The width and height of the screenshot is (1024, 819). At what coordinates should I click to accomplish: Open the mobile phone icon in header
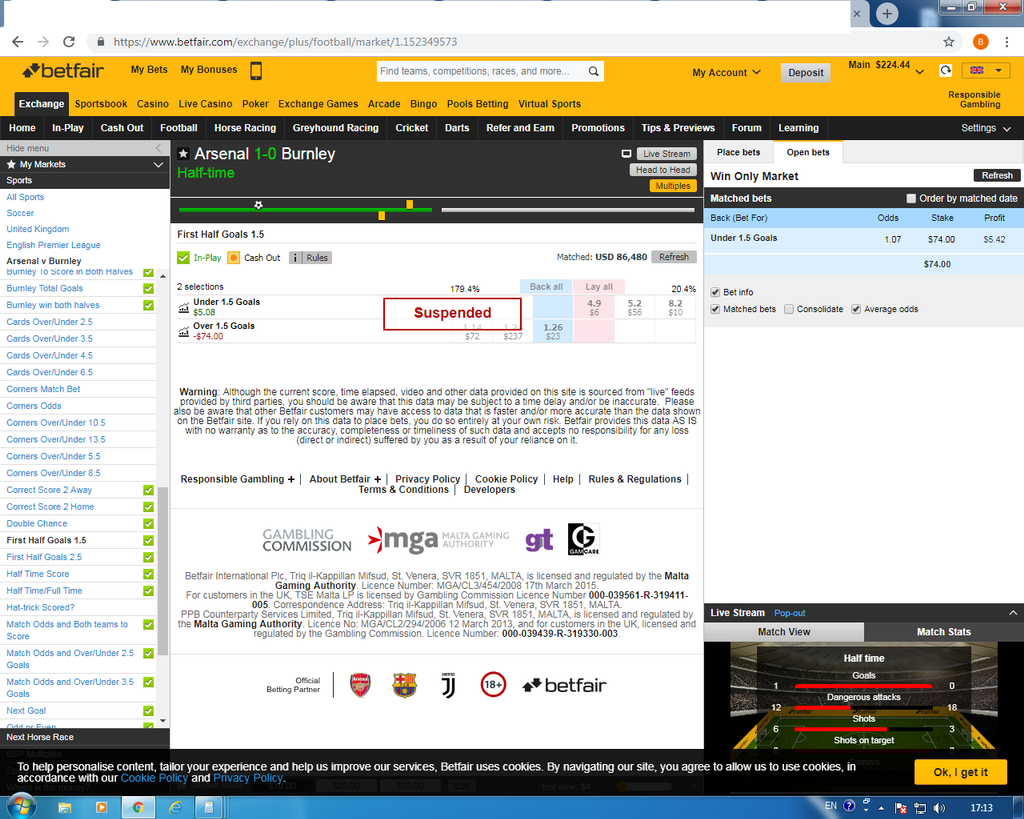click(256, 71)
